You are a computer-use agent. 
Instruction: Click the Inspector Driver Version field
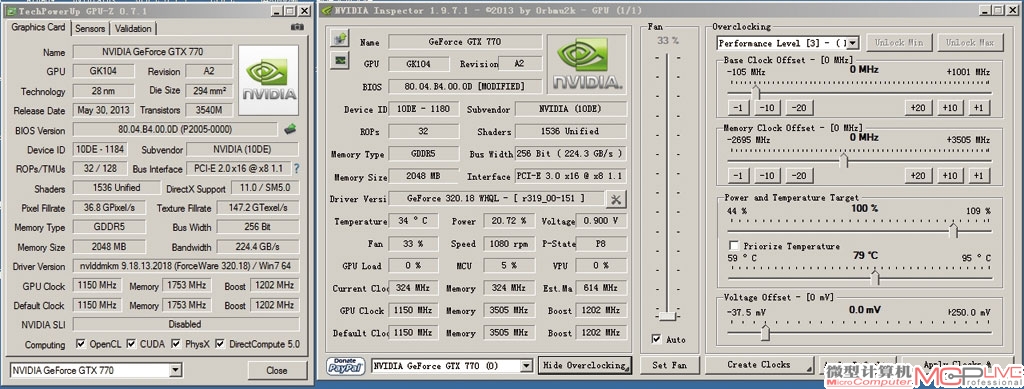click(495, 198)
